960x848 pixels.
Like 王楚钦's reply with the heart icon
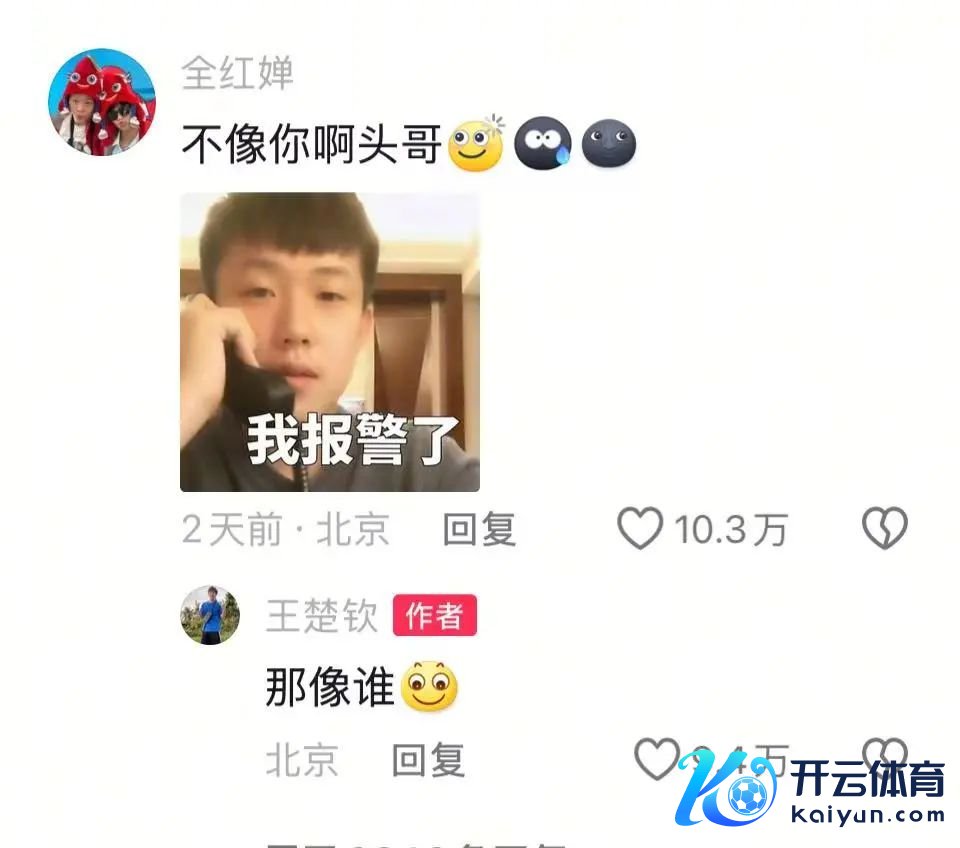click(656, 759)
